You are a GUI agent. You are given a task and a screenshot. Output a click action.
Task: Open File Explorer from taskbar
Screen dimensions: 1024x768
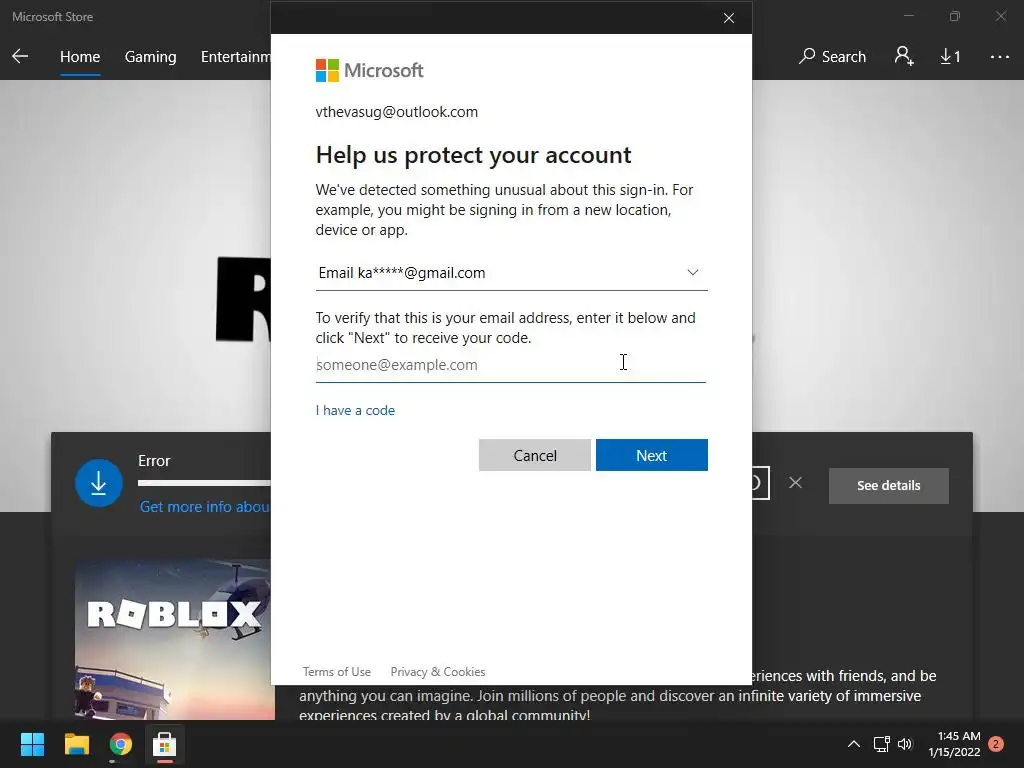(76, 744)
